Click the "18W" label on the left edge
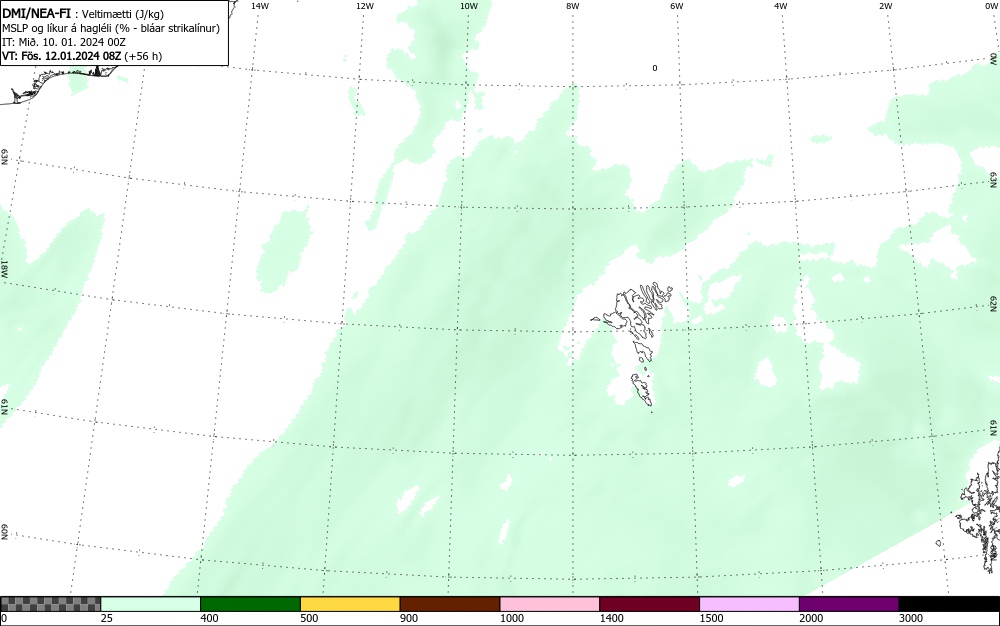This screenshot has height=626, width=1000. (x=4, y=268)
